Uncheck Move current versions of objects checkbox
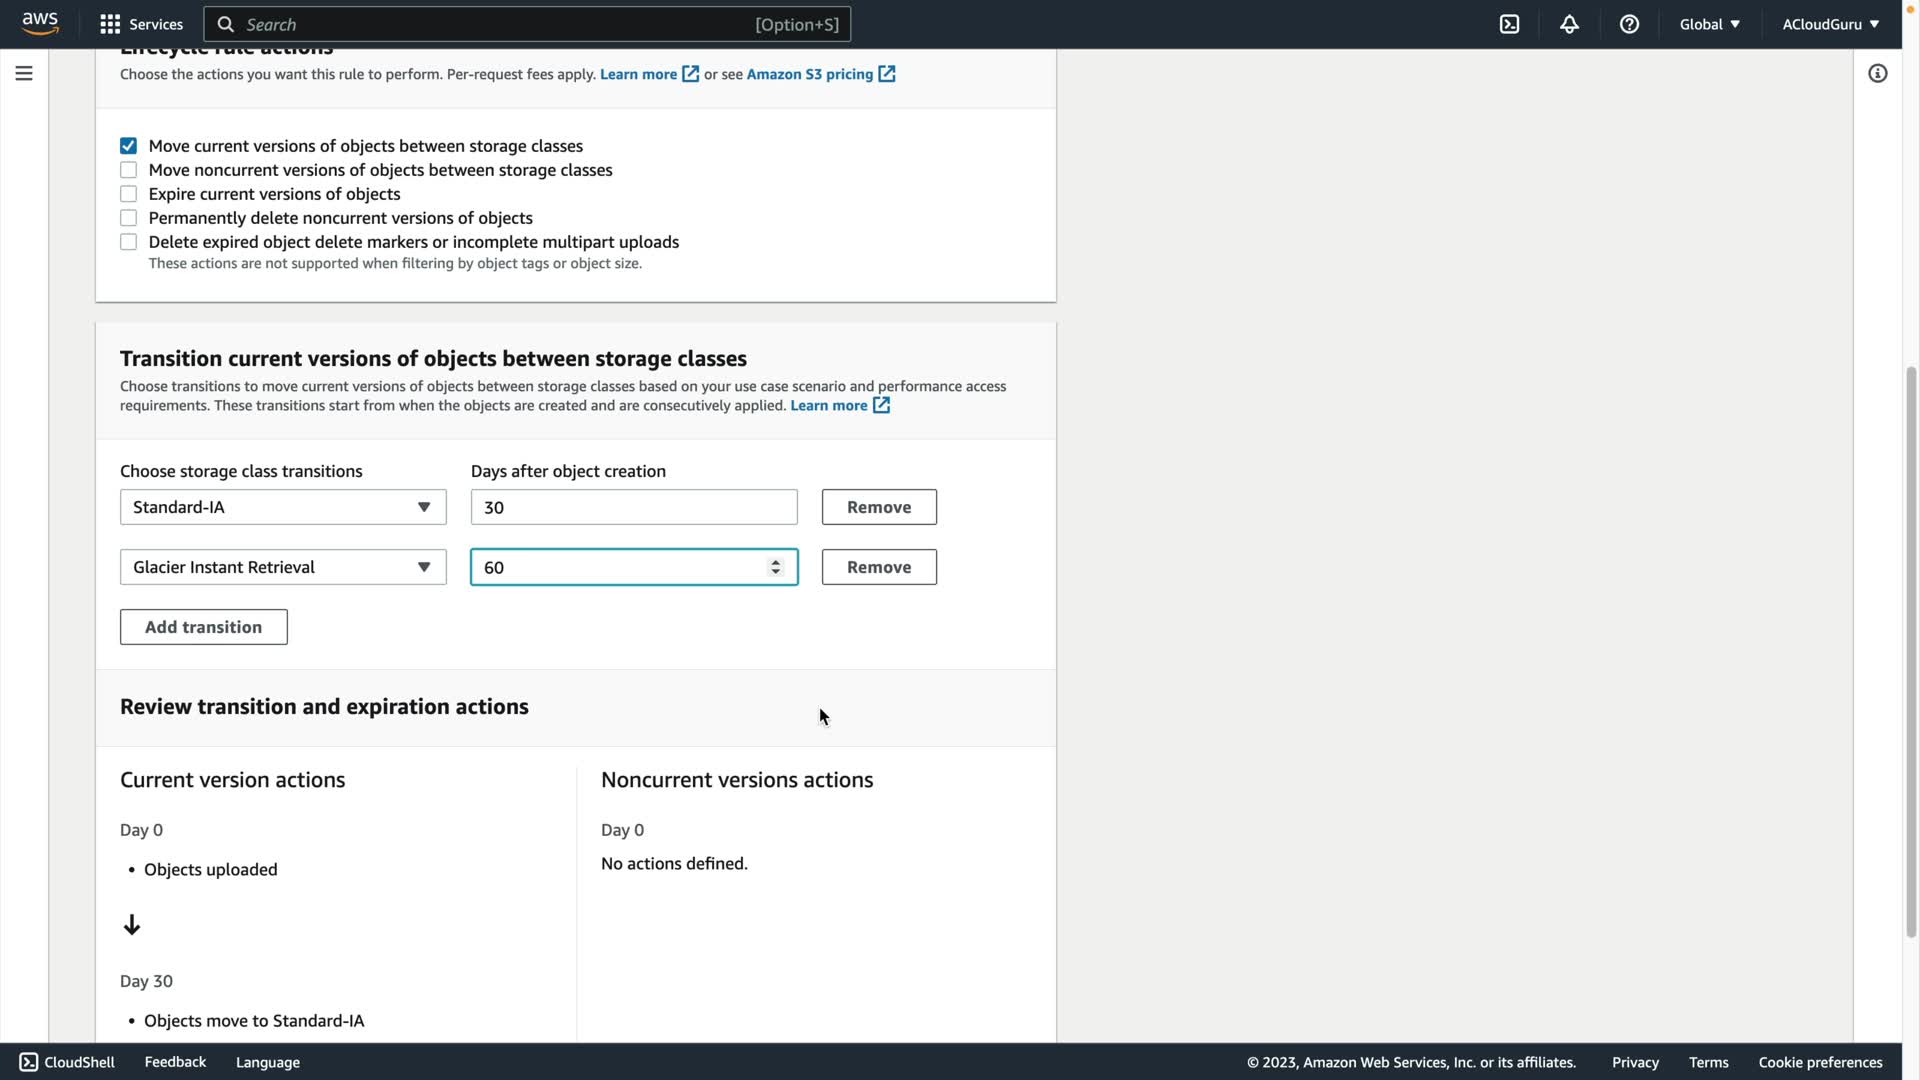Image resolution: width=1920 pixels, height=1080 pixels. [x=128, y=146]
